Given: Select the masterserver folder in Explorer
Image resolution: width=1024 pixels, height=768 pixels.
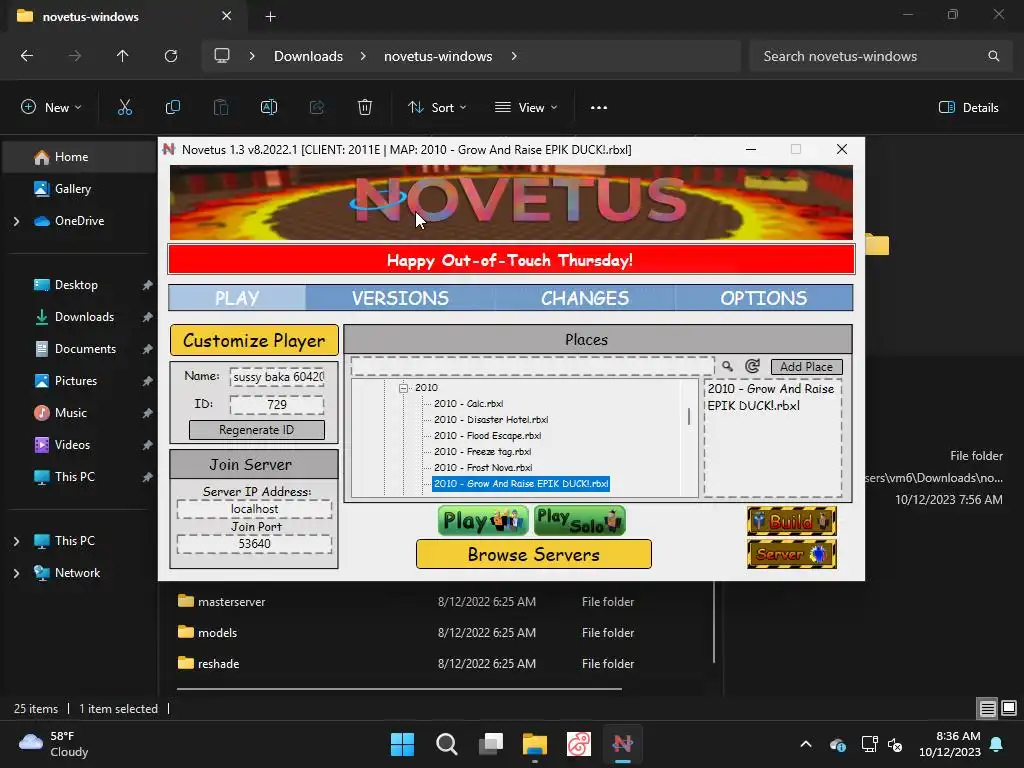Looking at the screenshot, I should (x=231, y=601).
